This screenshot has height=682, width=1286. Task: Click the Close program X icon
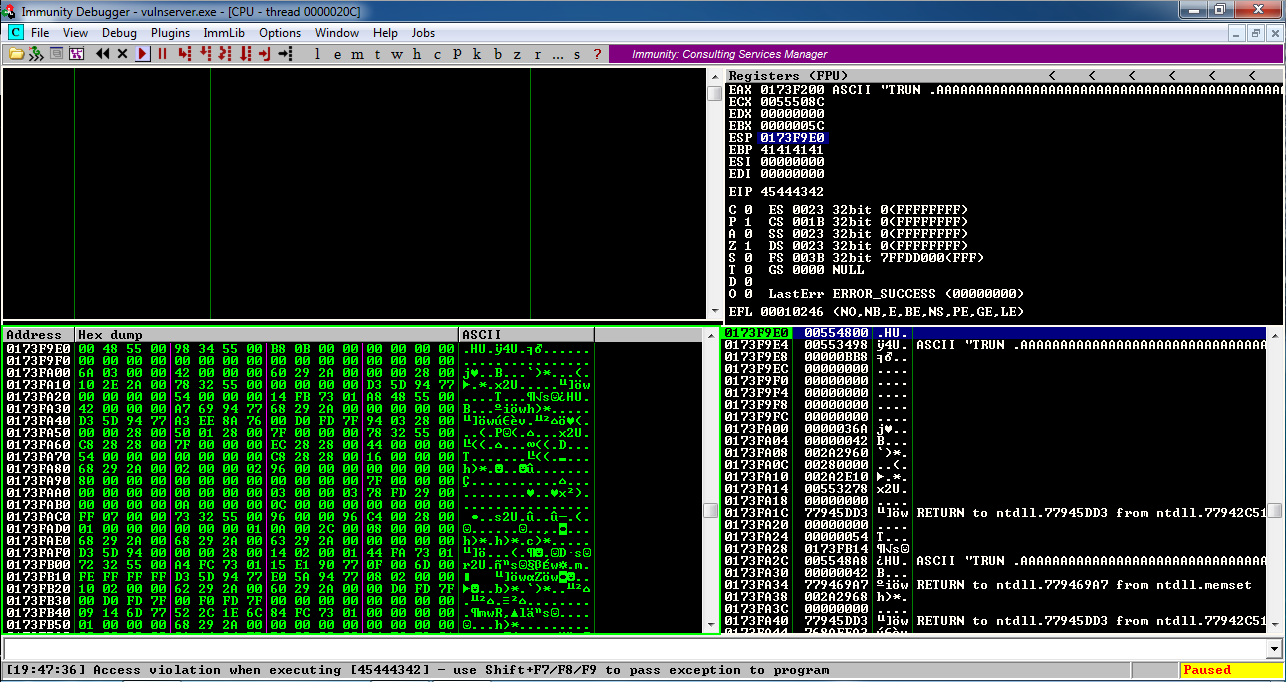(123, 54)
